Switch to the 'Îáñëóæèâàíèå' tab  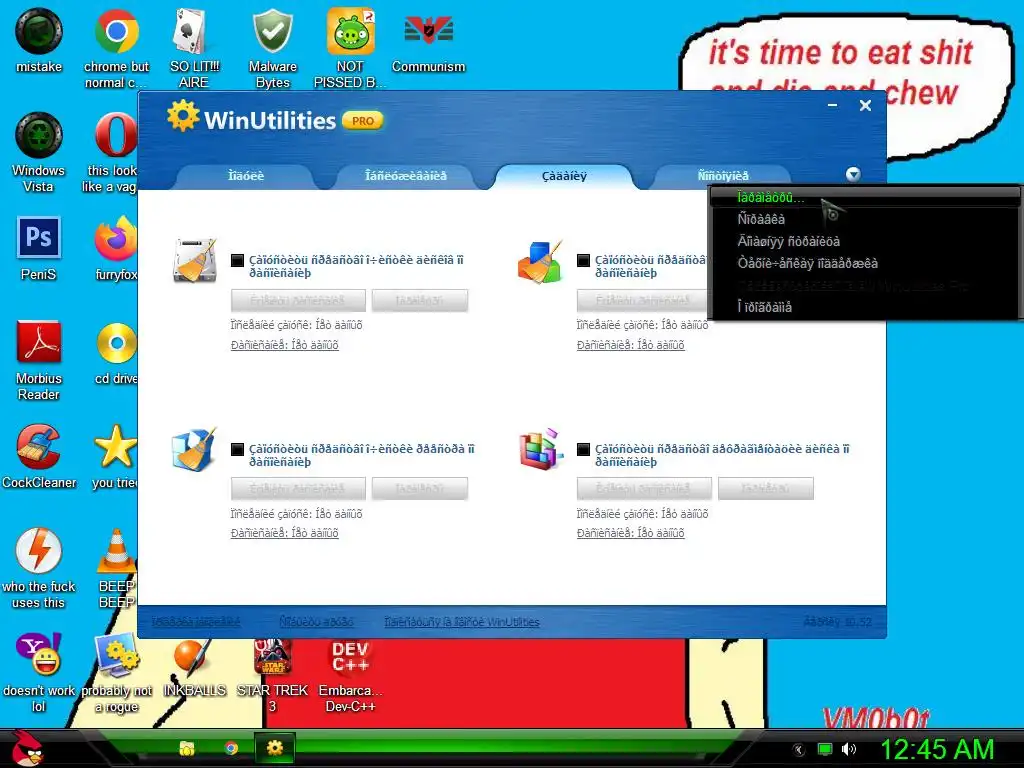pyautogui.click(x=406, y=176)
